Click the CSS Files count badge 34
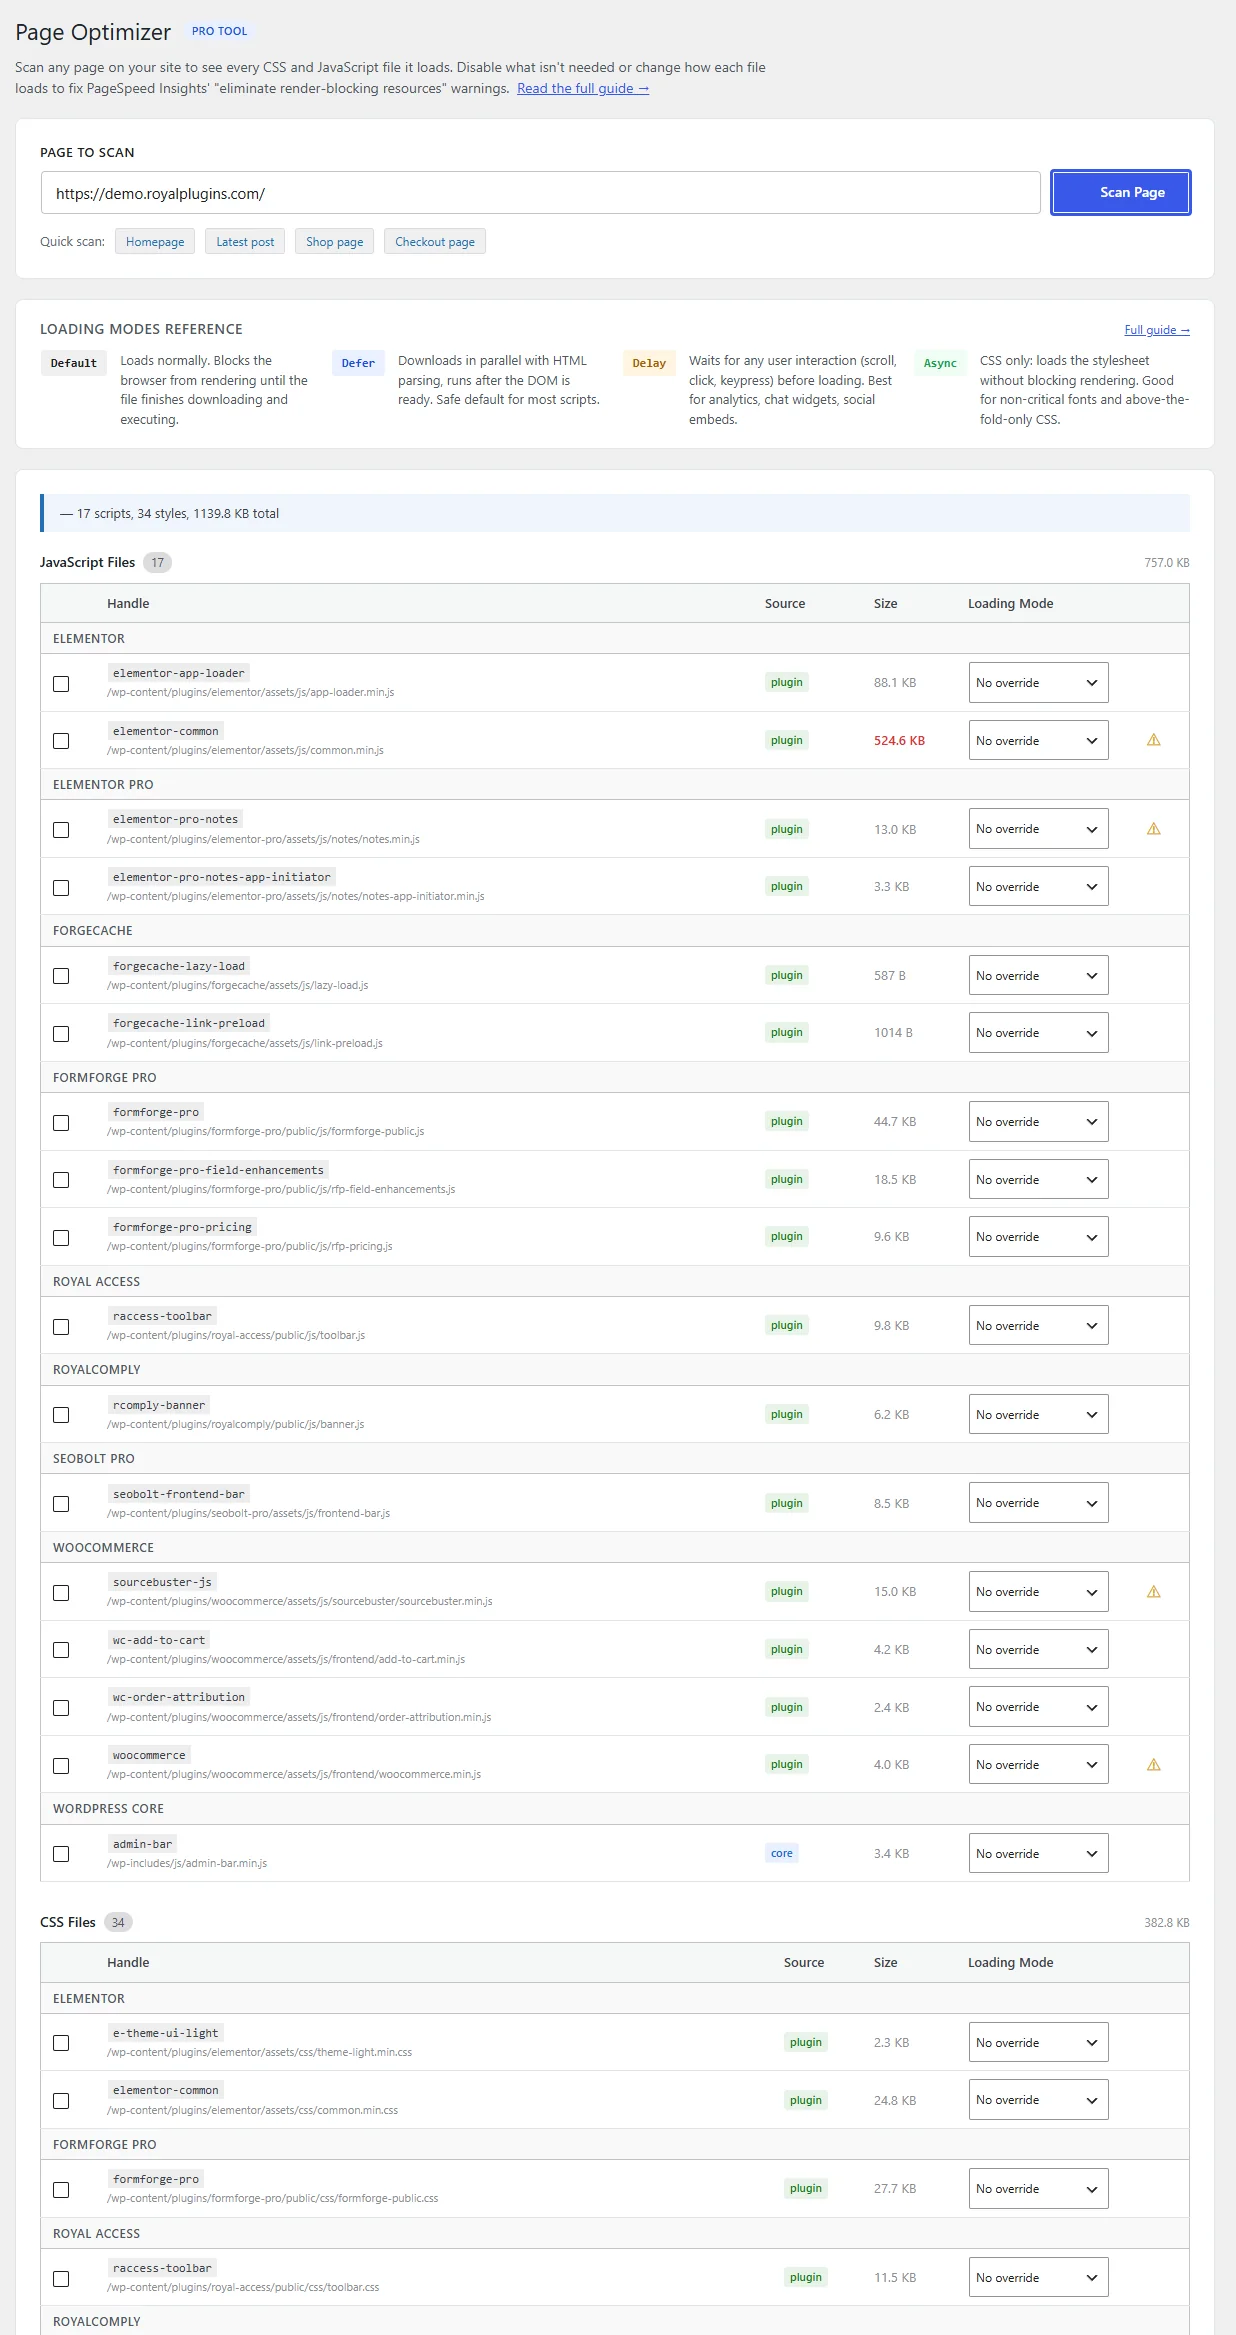 tap(118, 1922)
